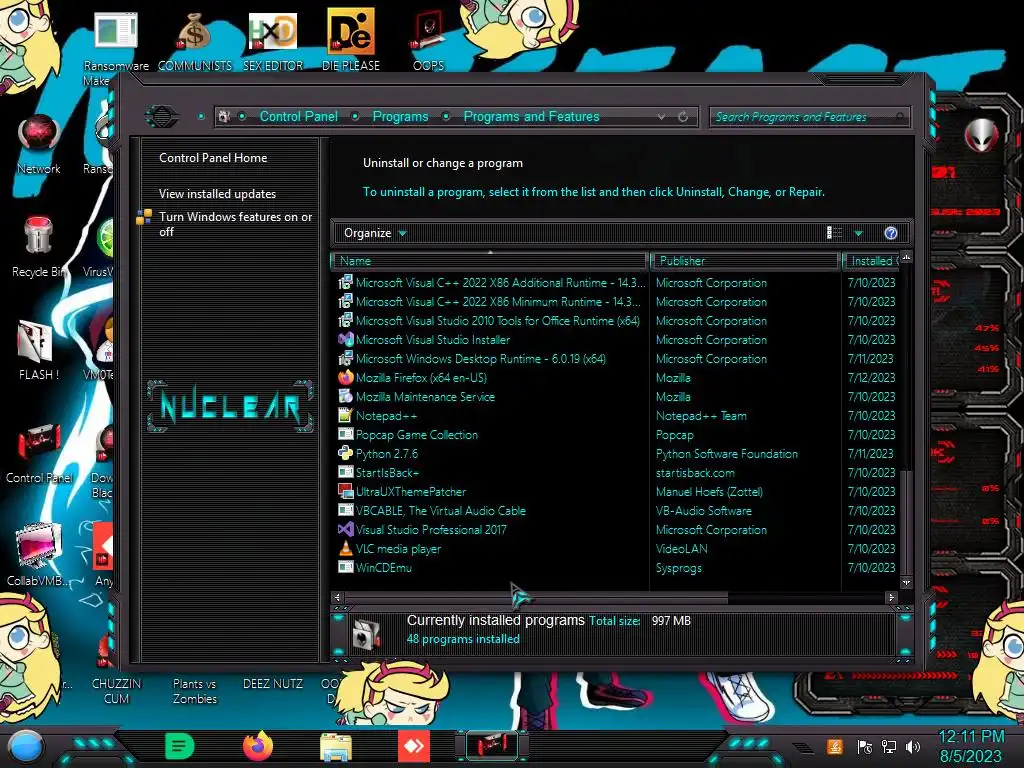This screenshot has width=1024, height=768.
Task: Click the network tray icon
Action: [889, 747]
